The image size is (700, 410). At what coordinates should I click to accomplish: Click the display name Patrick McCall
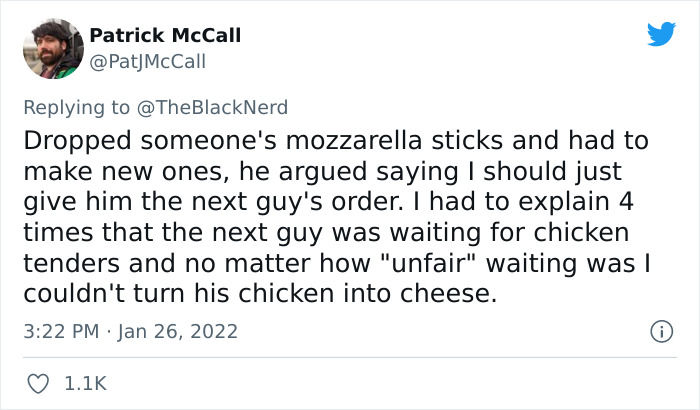pyautogui.click(x=165, y=36)
